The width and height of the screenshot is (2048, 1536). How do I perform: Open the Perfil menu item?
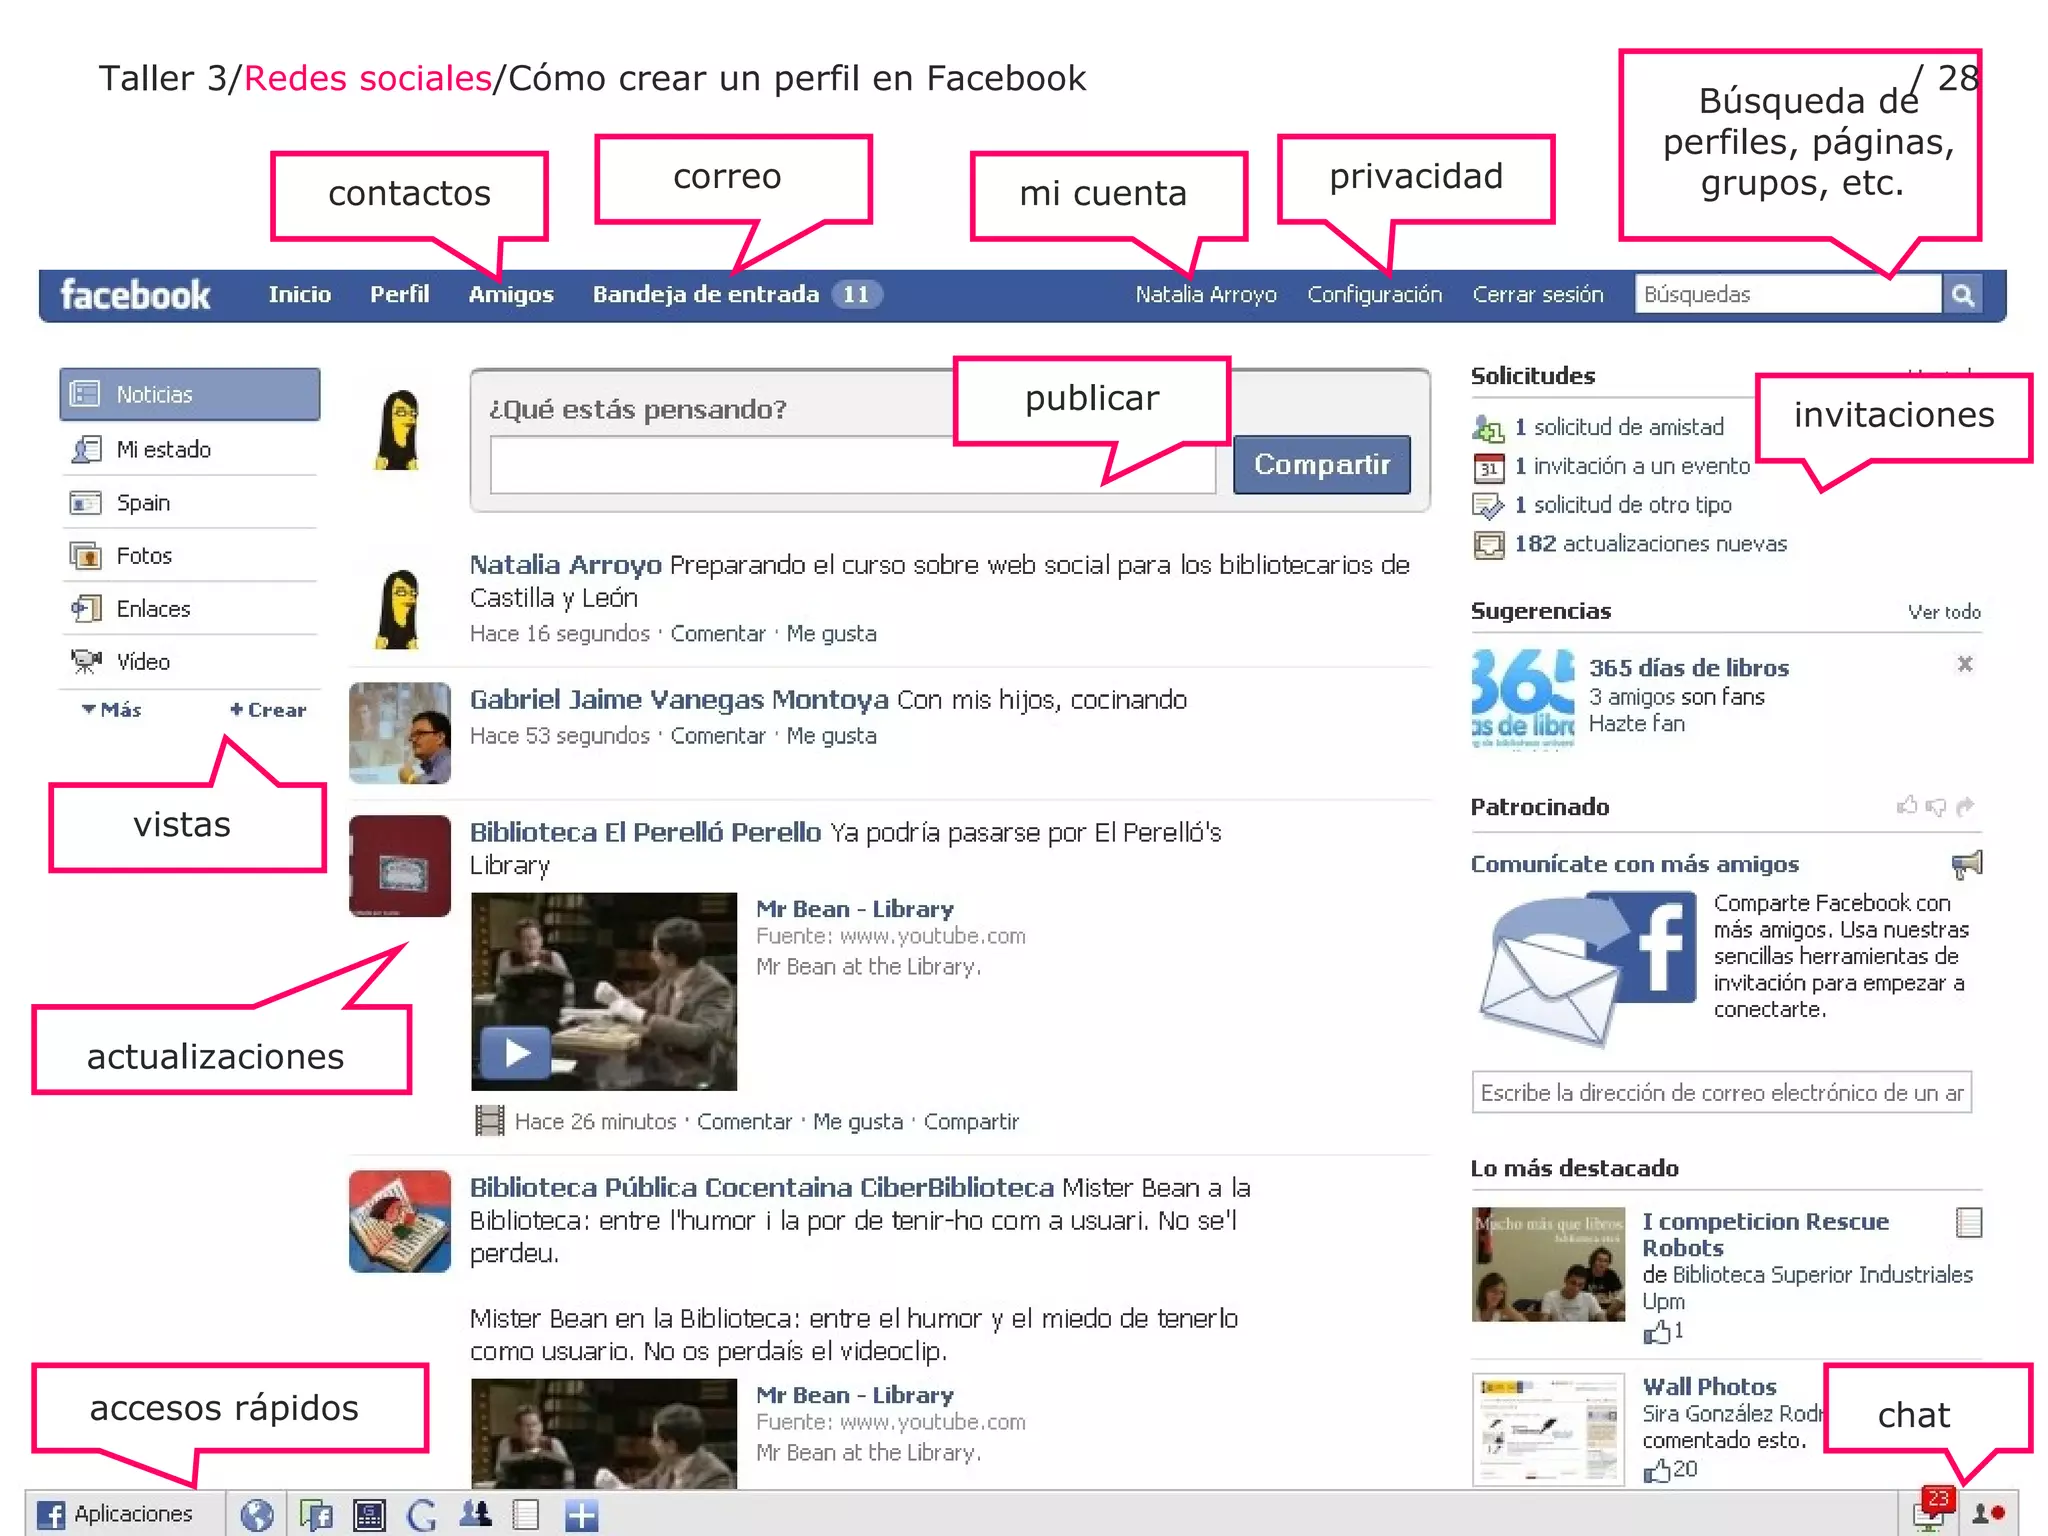click(x=399, y=294)
